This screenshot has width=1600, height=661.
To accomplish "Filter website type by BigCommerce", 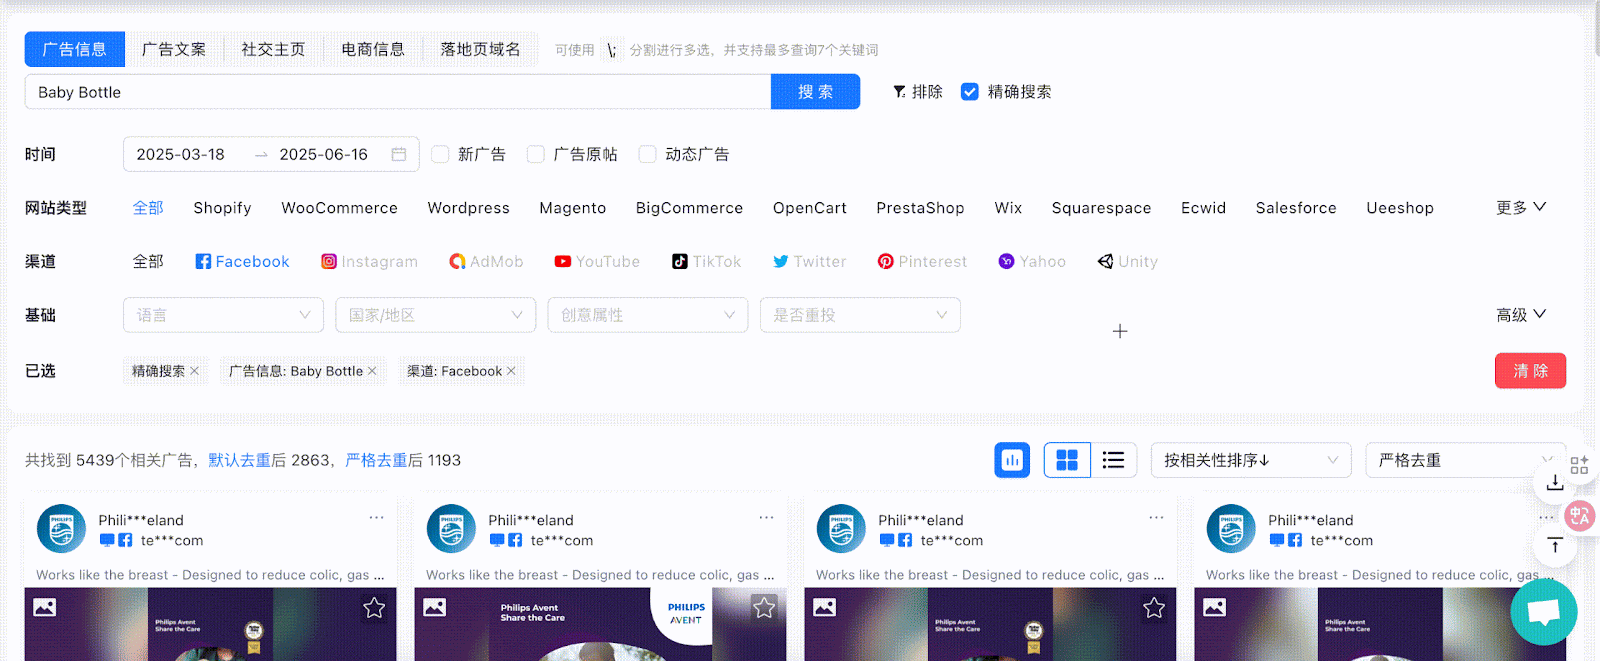I will (689, 208).
